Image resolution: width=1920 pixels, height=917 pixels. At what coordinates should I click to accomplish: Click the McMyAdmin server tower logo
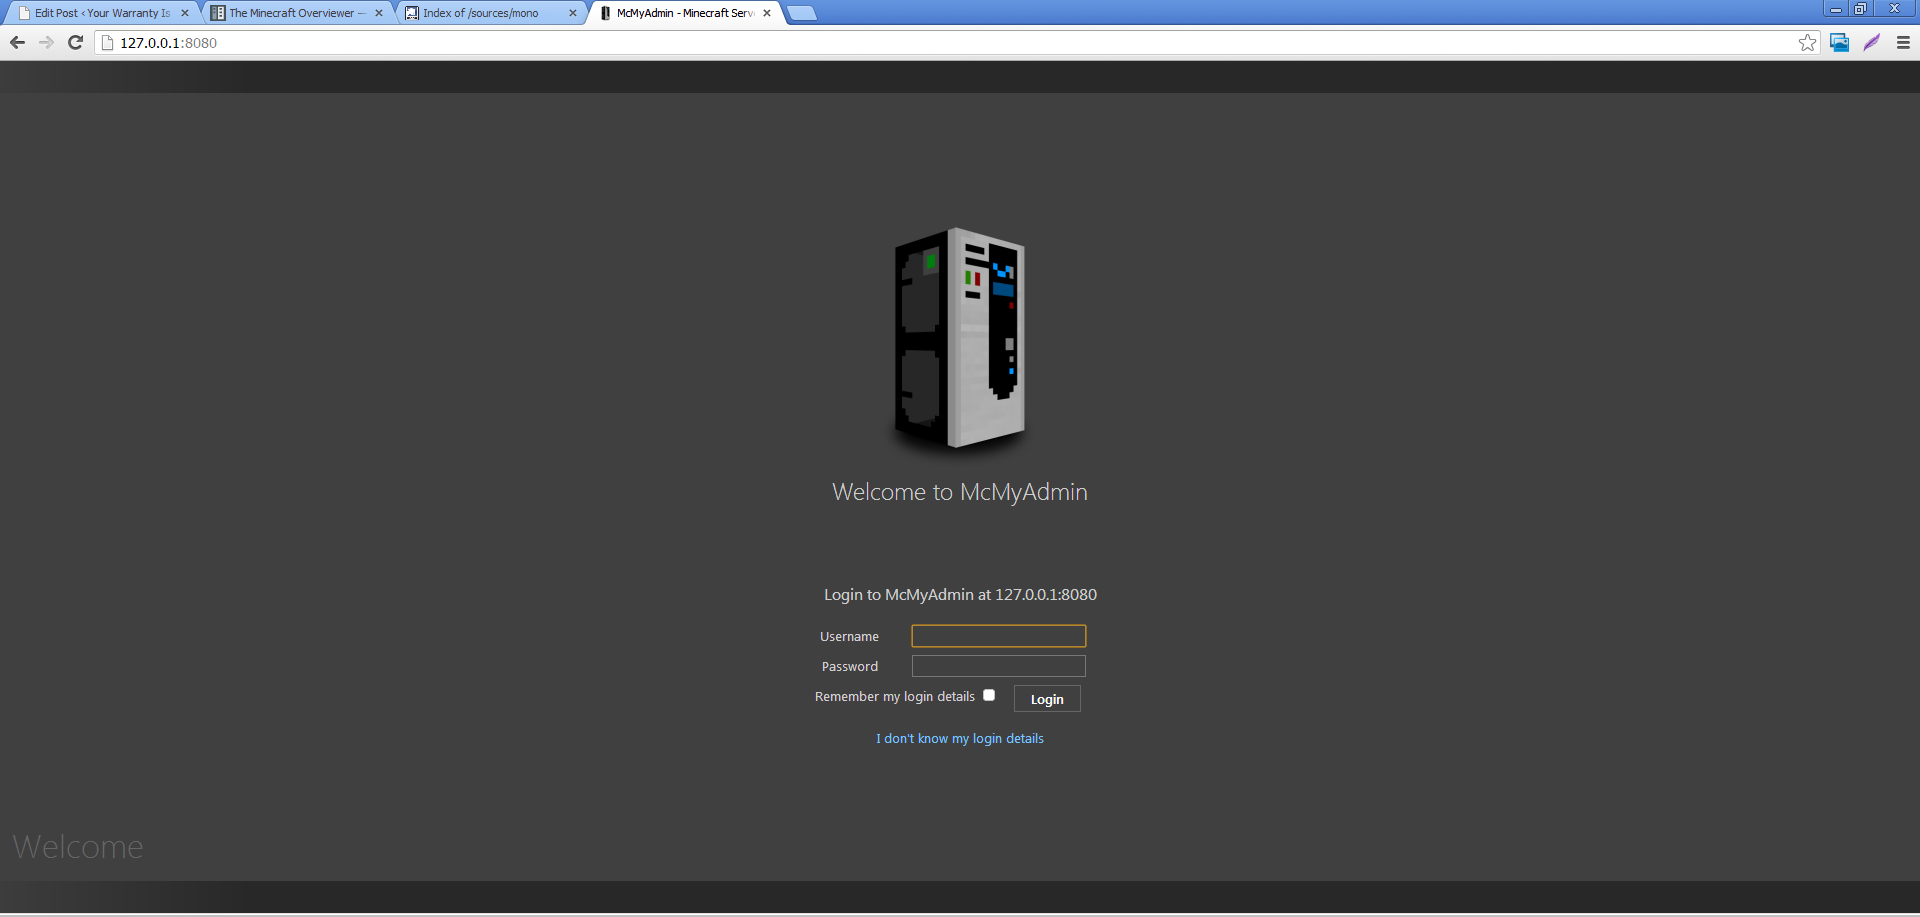click(959, 338)
